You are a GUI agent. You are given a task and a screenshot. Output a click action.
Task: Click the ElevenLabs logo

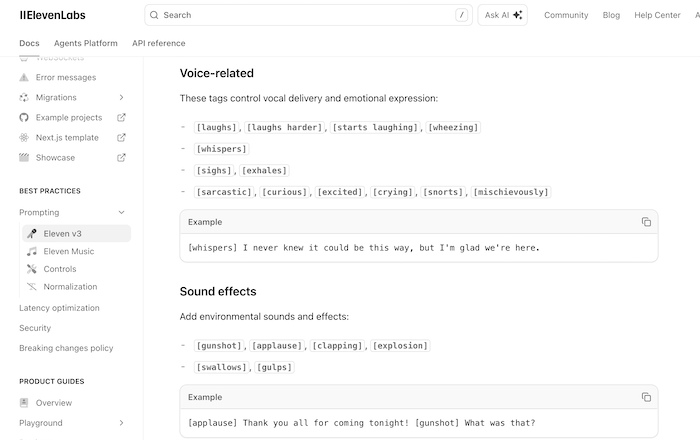[x=54, y=15]
